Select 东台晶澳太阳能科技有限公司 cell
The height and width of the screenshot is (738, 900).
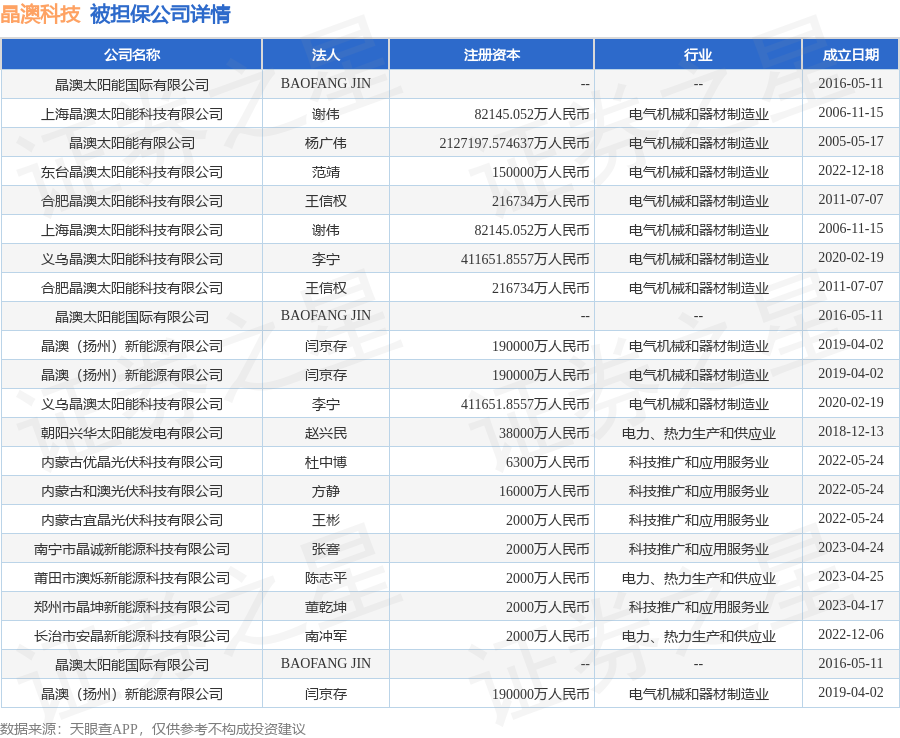pyautogui.click(x=131, y=172)
